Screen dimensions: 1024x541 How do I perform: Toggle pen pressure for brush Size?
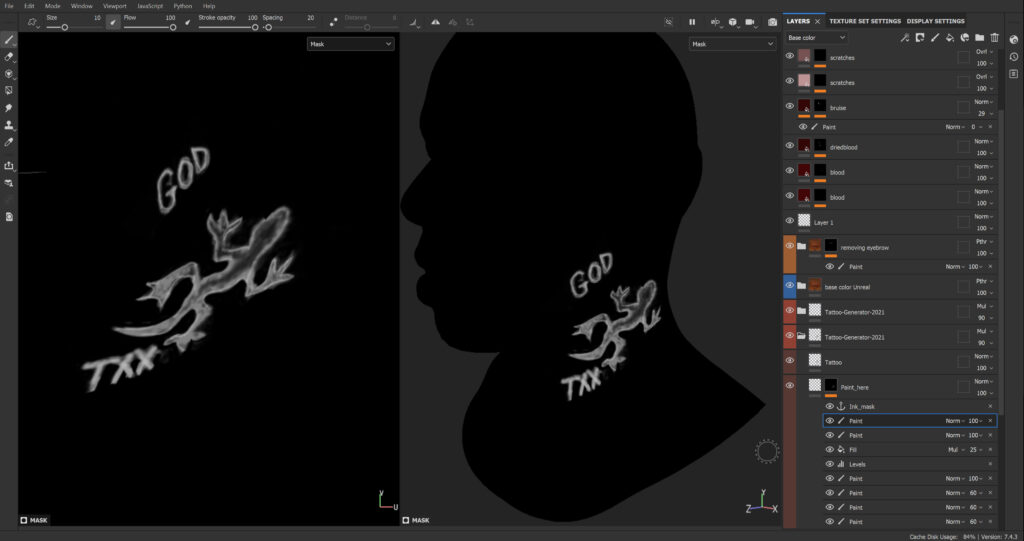click(113, 22)
